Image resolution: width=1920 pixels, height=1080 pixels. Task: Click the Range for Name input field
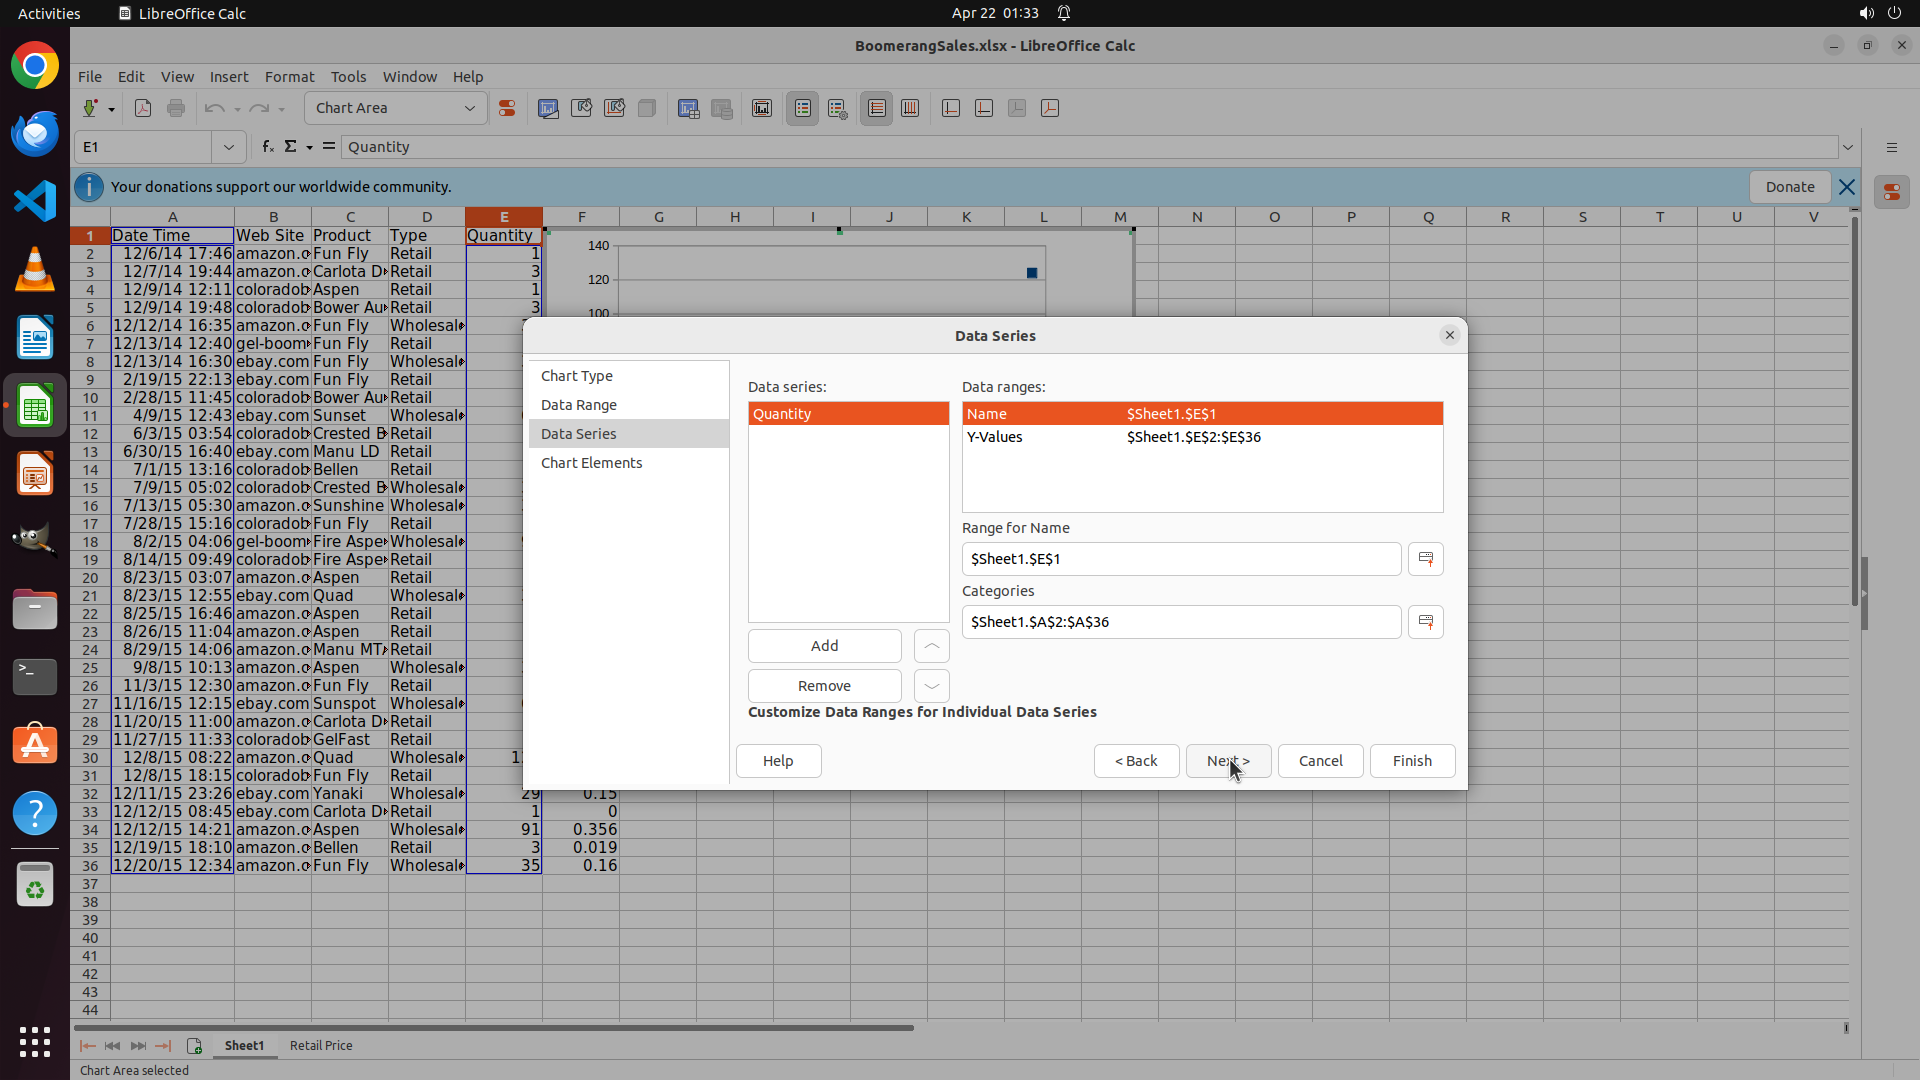1180,559
